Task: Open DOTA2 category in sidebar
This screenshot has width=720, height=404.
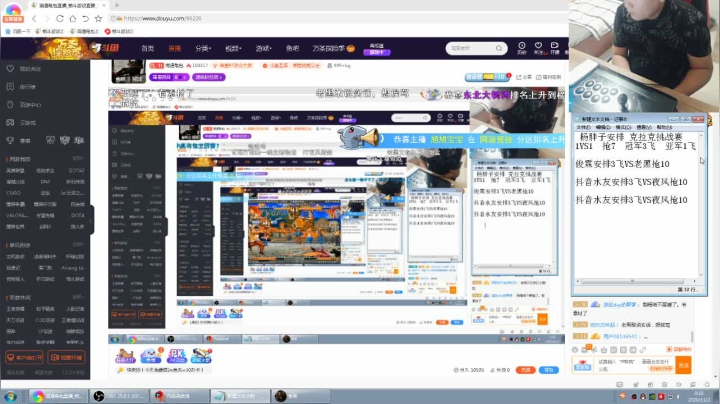Action: pyautogui.click(x=77, y=170)
